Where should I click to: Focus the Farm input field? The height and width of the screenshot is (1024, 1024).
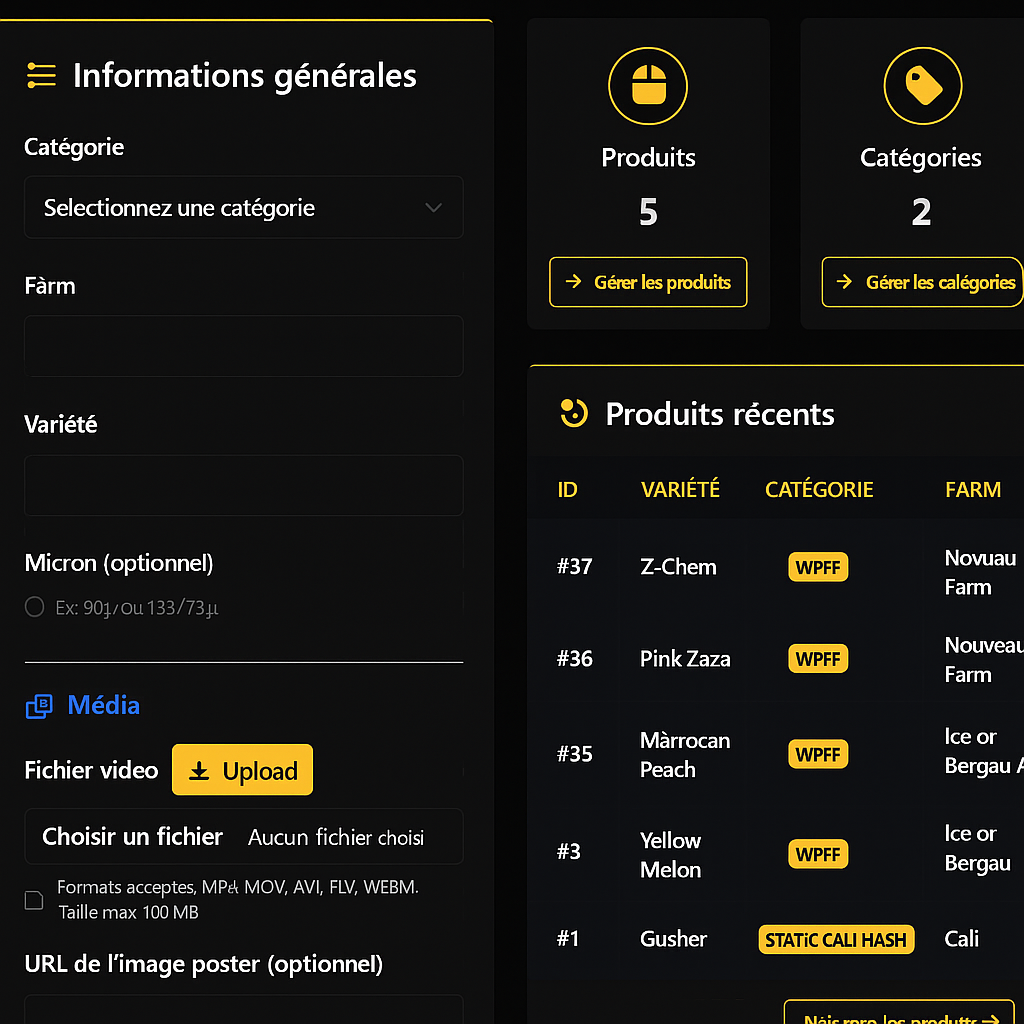tap(244, 346)
